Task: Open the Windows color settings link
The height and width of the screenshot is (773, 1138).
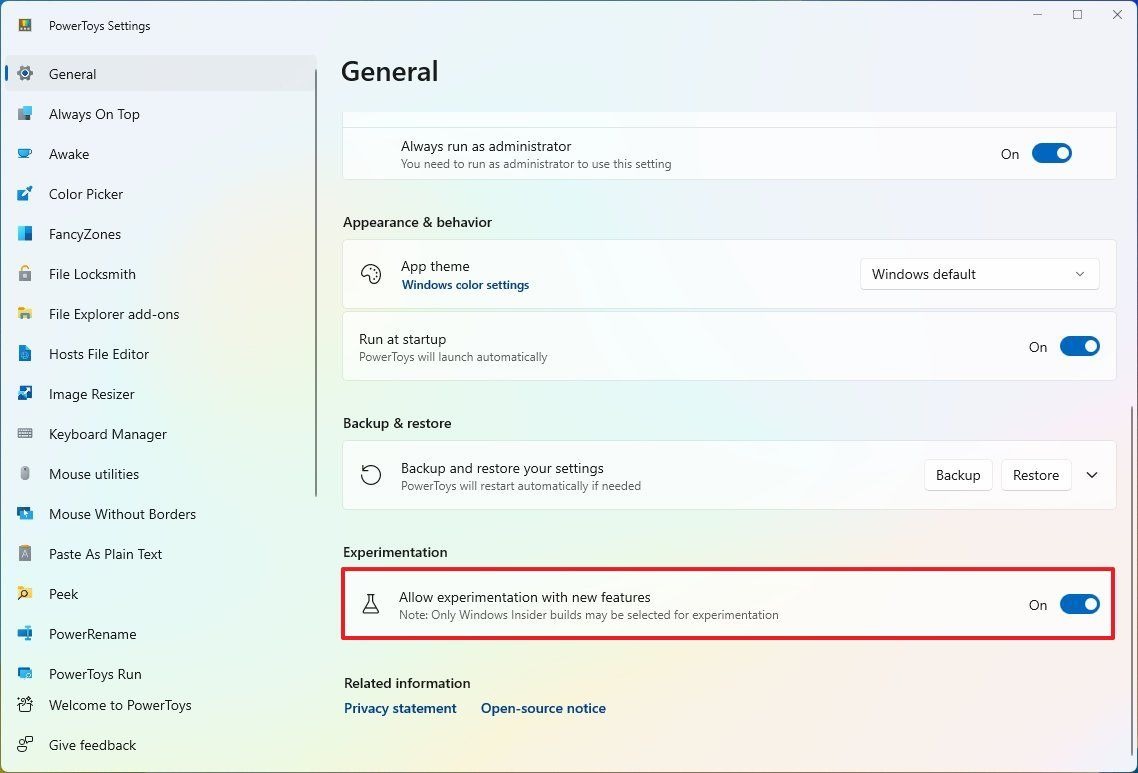Action: pos(465,285)
